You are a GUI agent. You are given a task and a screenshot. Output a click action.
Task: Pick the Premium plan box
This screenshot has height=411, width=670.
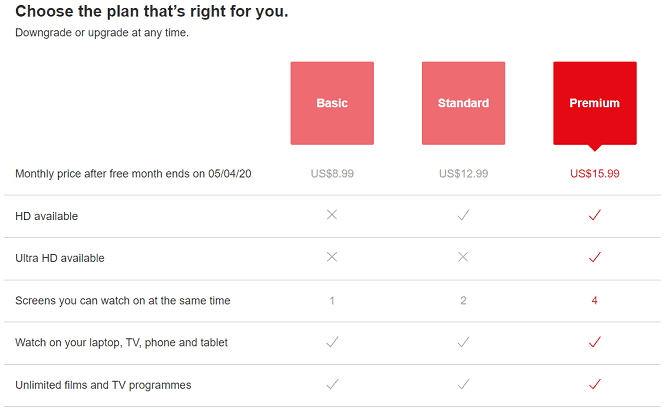pos(594,103)
